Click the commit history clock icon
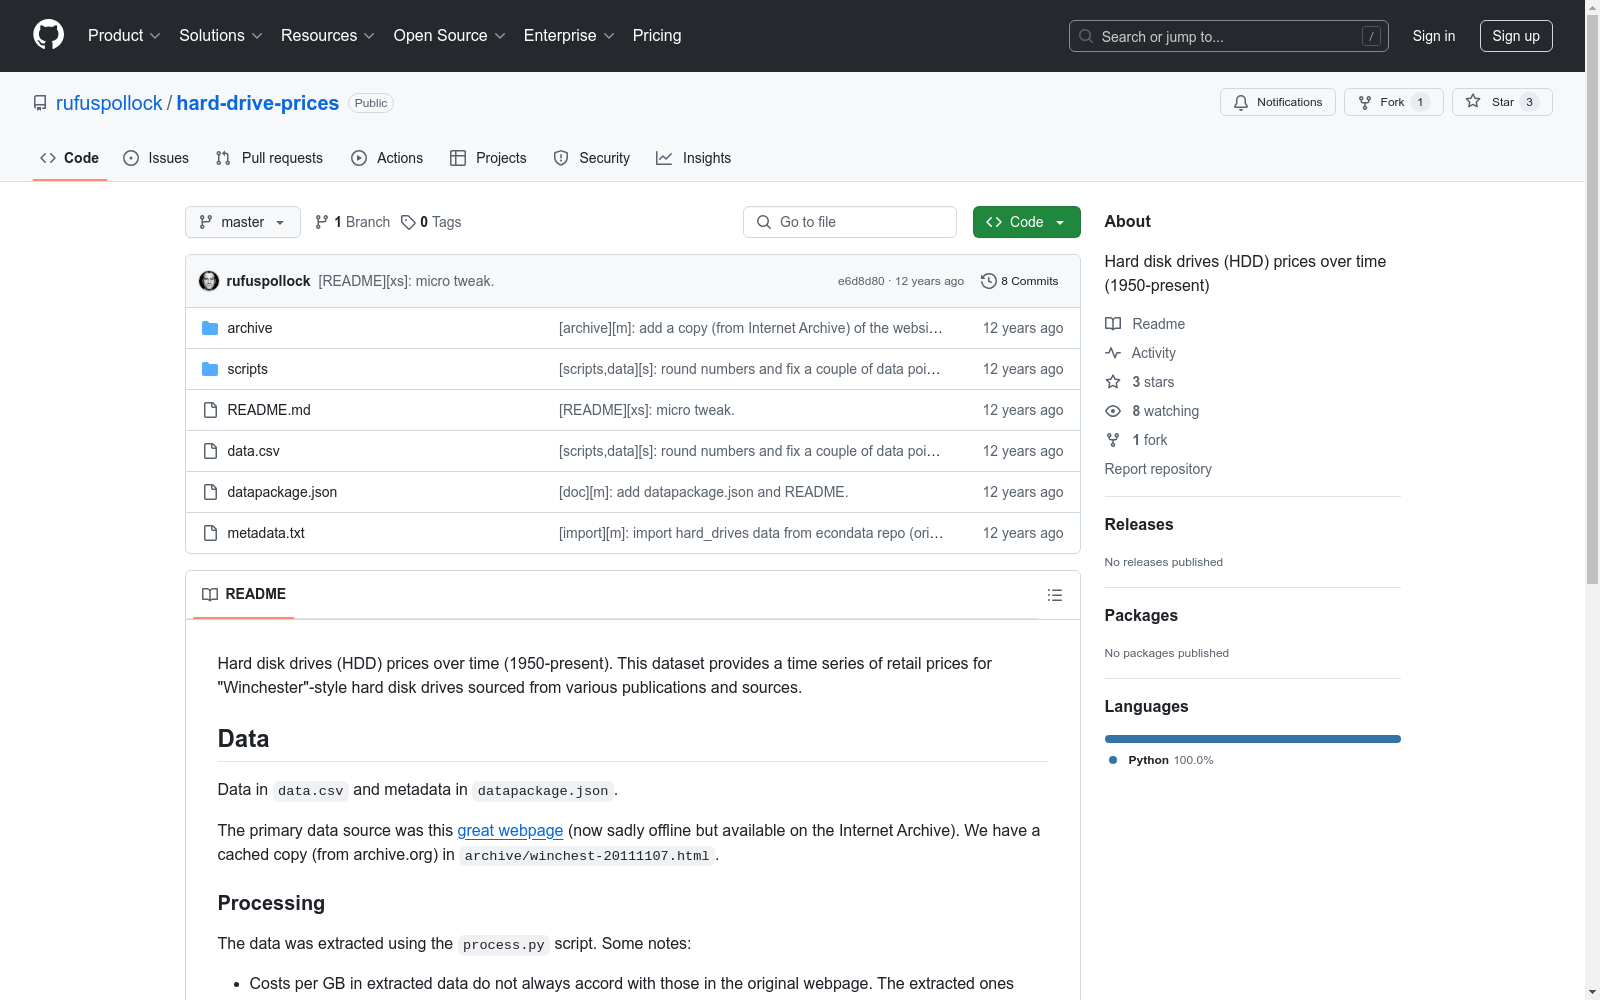The image size is (1600, 1000). coord(989,281)
